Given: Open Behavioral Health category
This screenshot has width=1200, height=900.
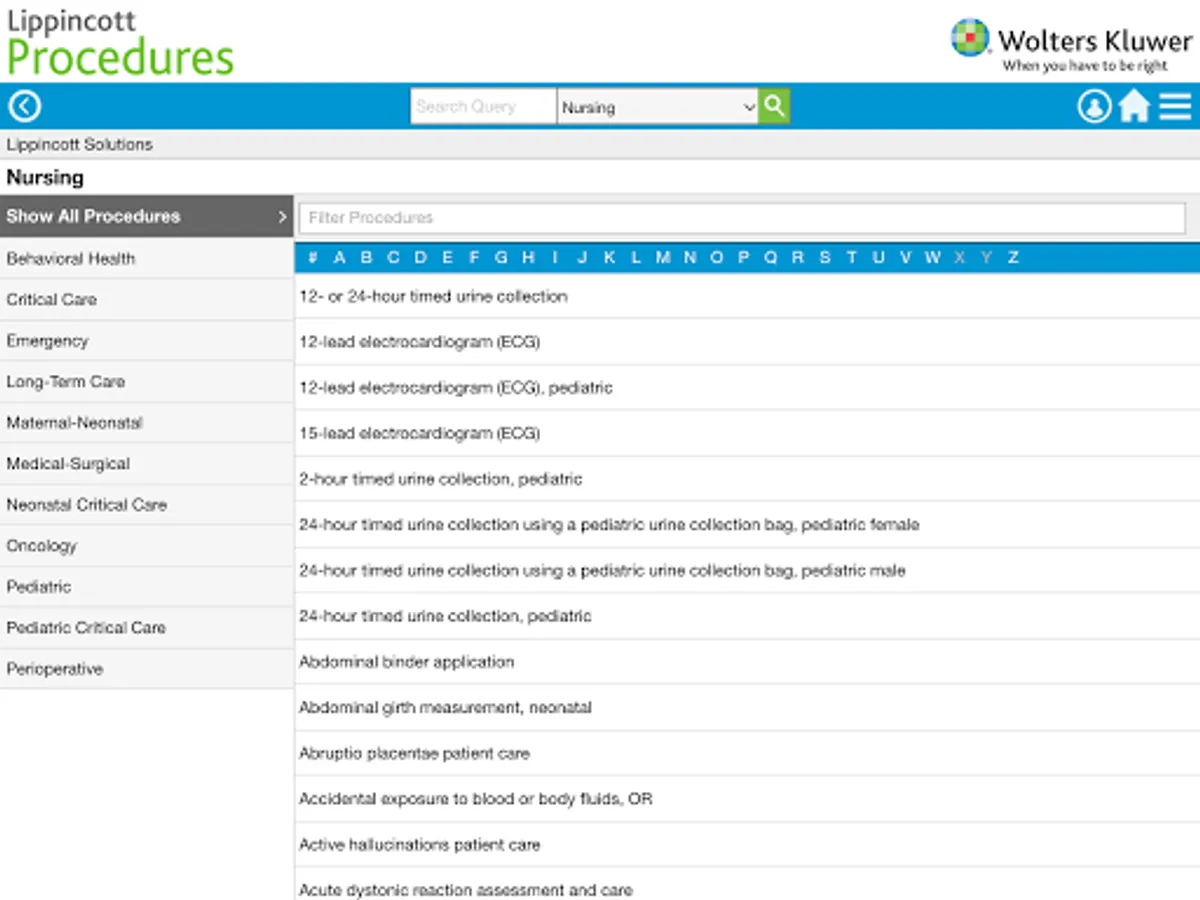Looking at the screenshot, I should (147, 258).
